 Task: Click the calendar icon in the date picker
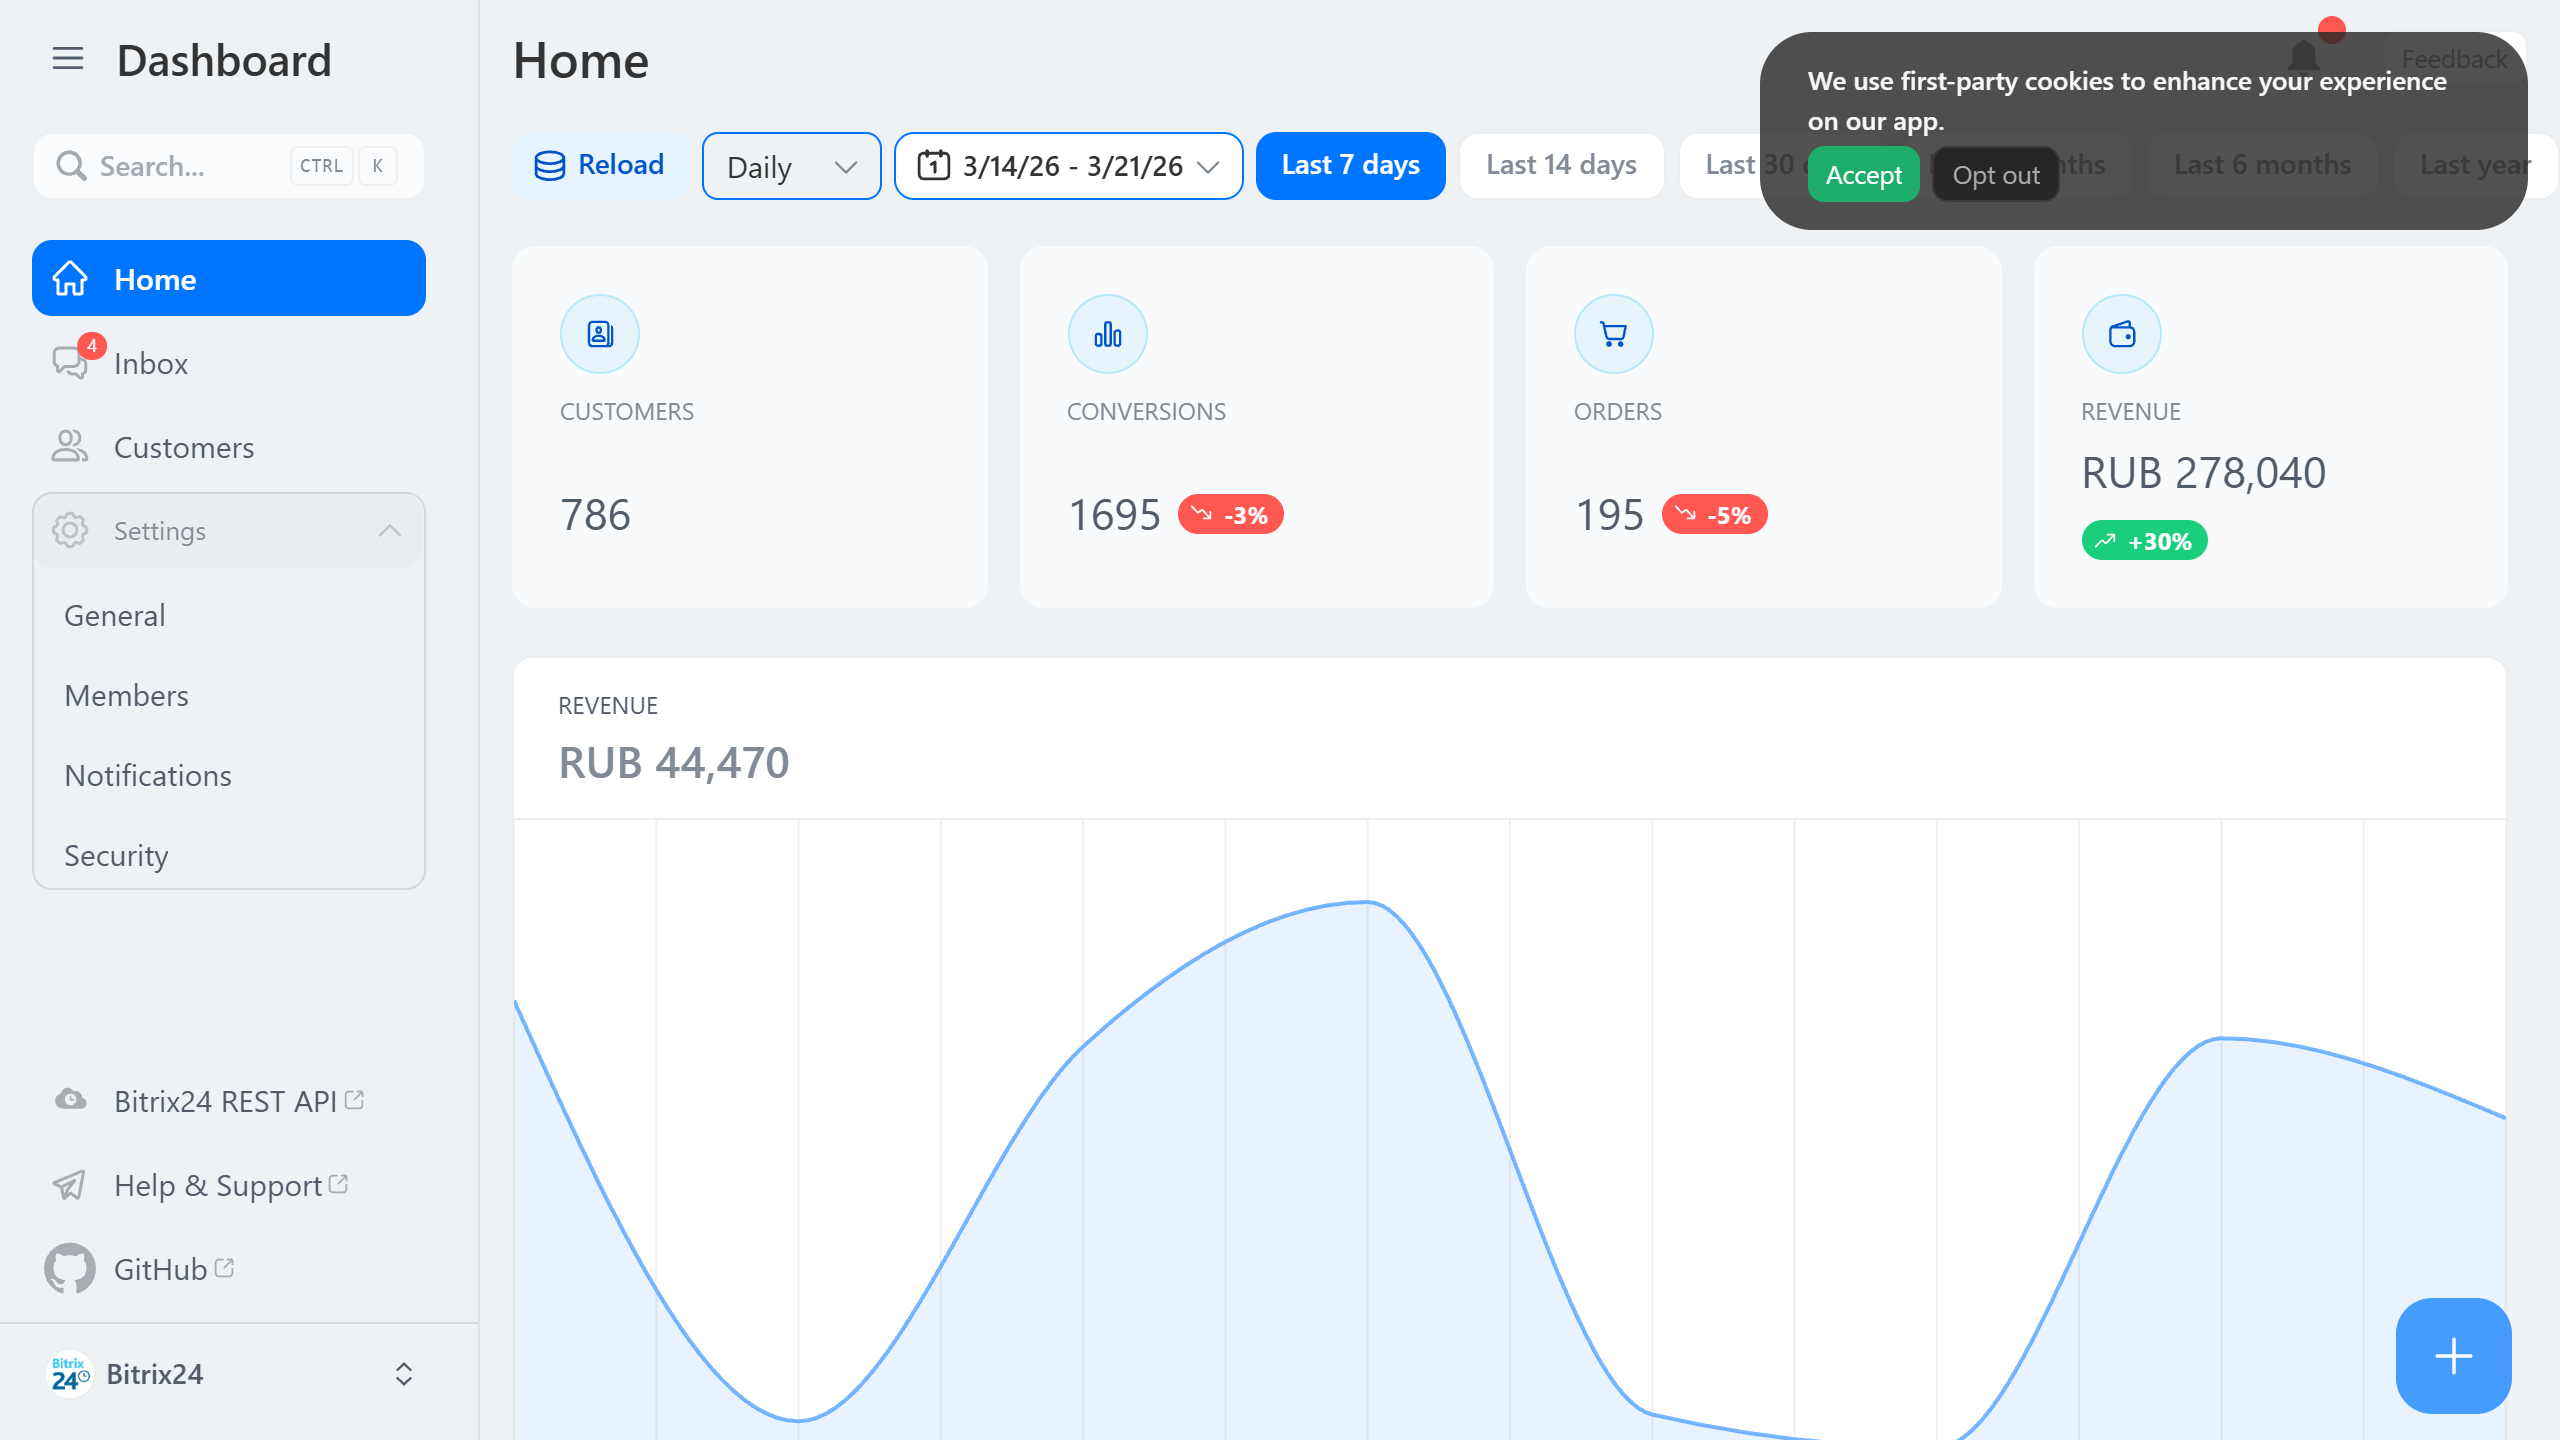point(933,166)
